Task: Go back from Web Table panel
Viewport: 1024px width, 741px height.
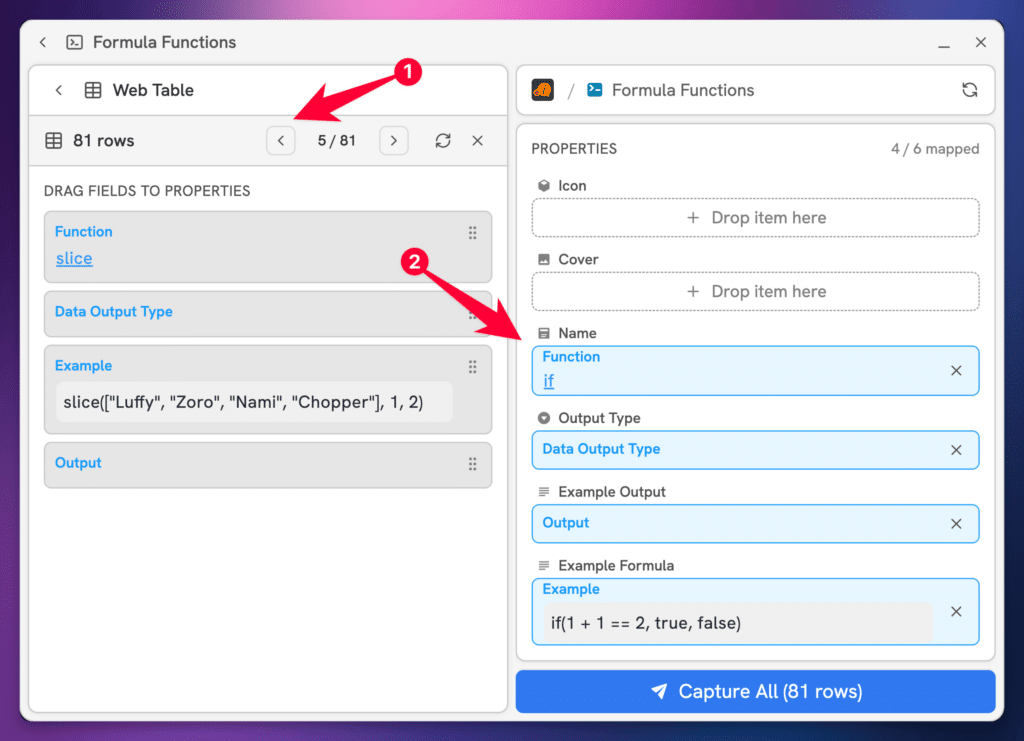Action: click(59, 90)
